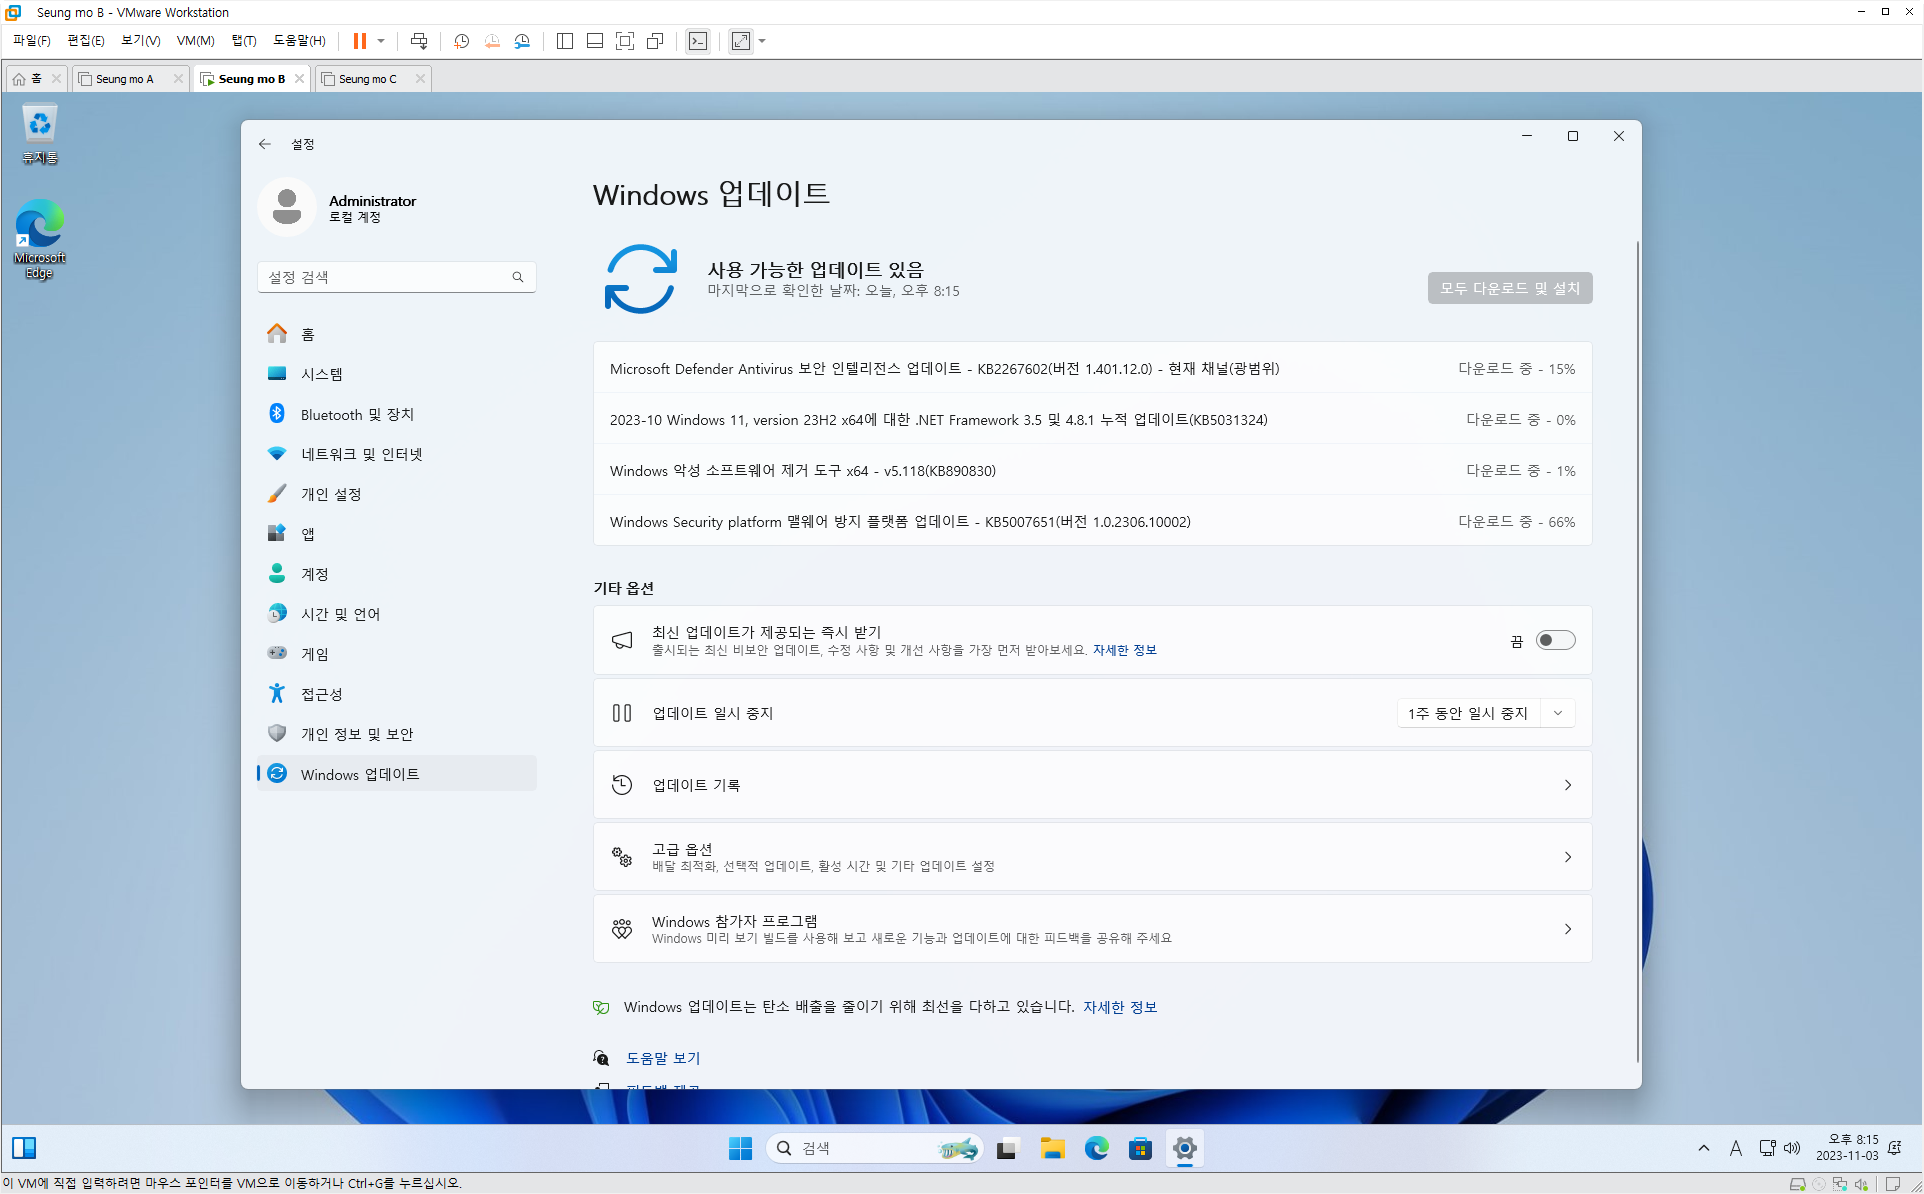Open the VM(M) menu
Viewport: 1924px width, 1194px height.
pos(195,41)
